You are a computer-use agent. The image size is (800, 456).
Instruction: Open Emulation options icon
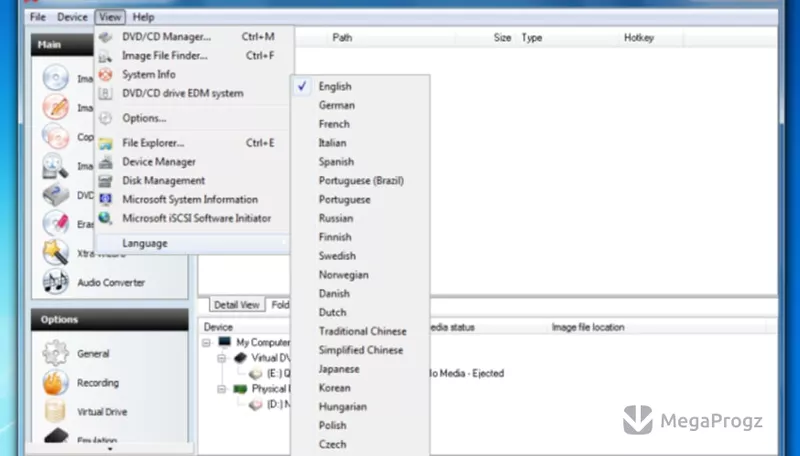pyautogui.click(x=56, y=437)
